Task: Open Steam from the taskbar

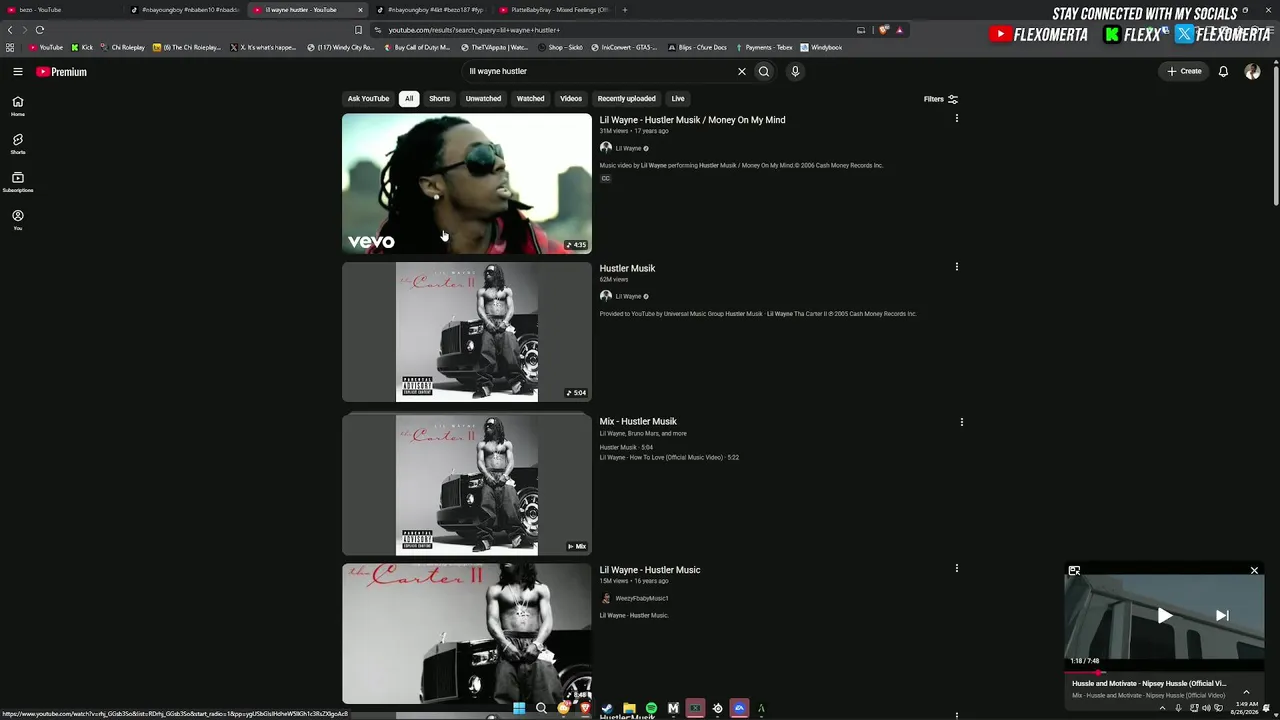Action: click(x=607, y=708)
